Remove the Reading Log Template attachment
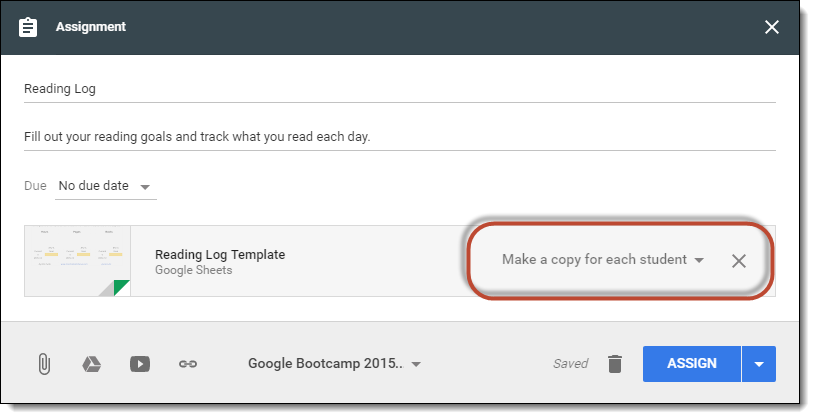Viewport: 815px width, 419px height. pyautogui.click(x=739, y=261)
